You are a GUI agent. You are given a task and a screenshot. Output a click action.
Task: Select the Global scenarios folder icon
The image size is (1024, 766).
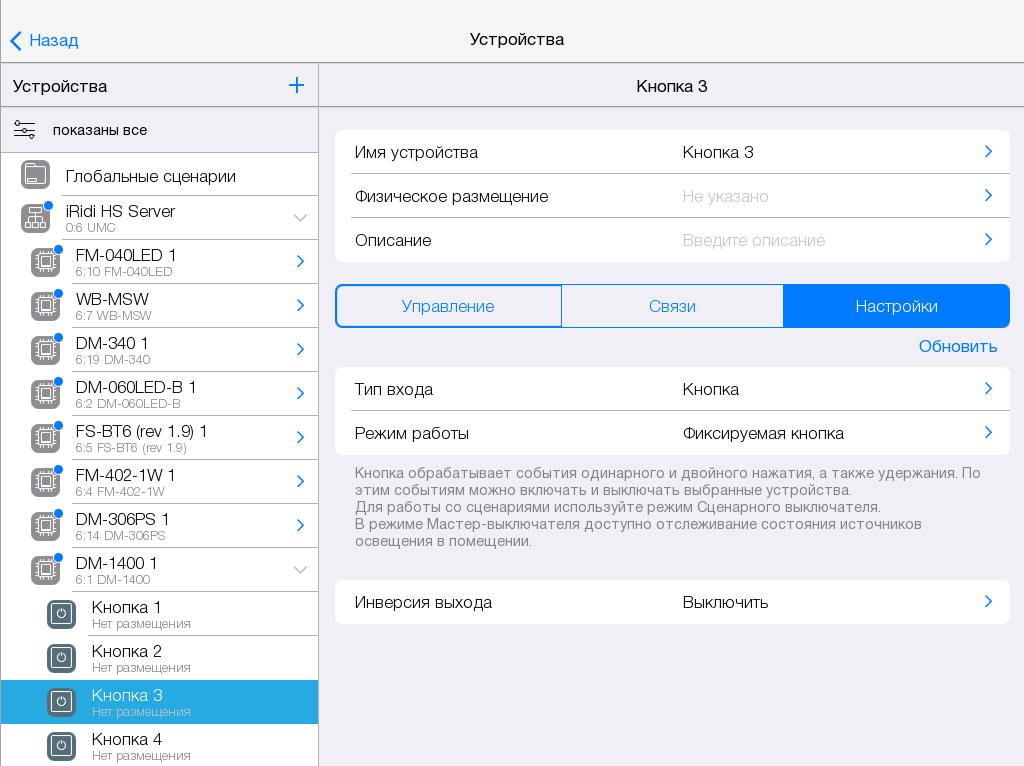[36, 175]
